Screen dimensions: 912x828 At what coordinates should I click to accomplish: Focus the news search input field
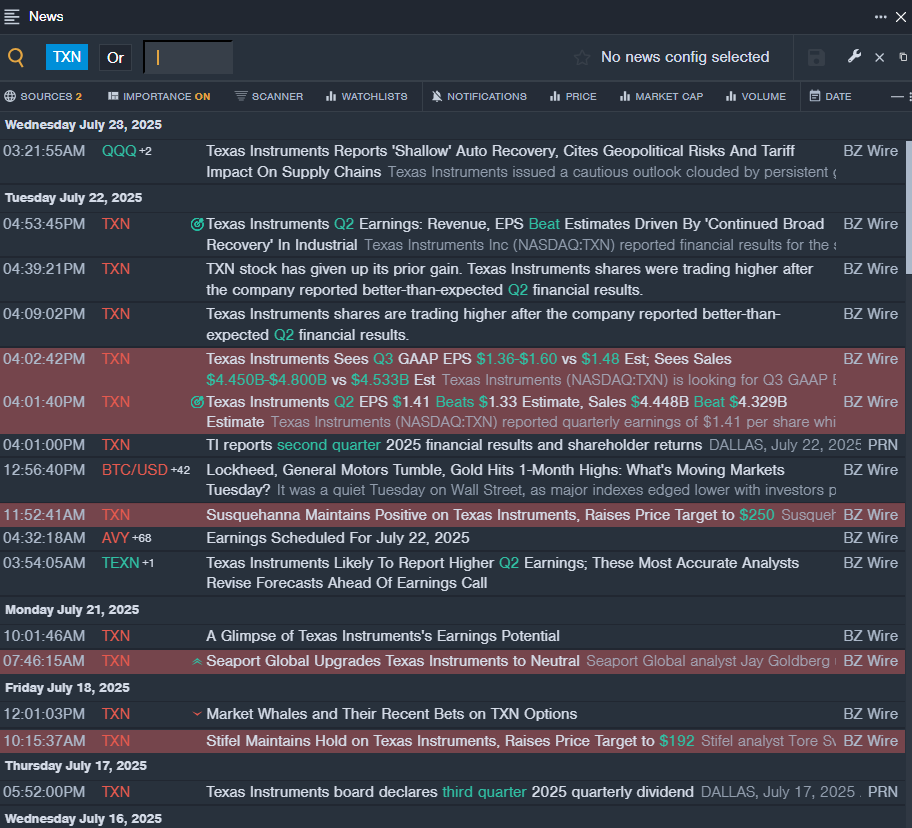pos(188,57)
